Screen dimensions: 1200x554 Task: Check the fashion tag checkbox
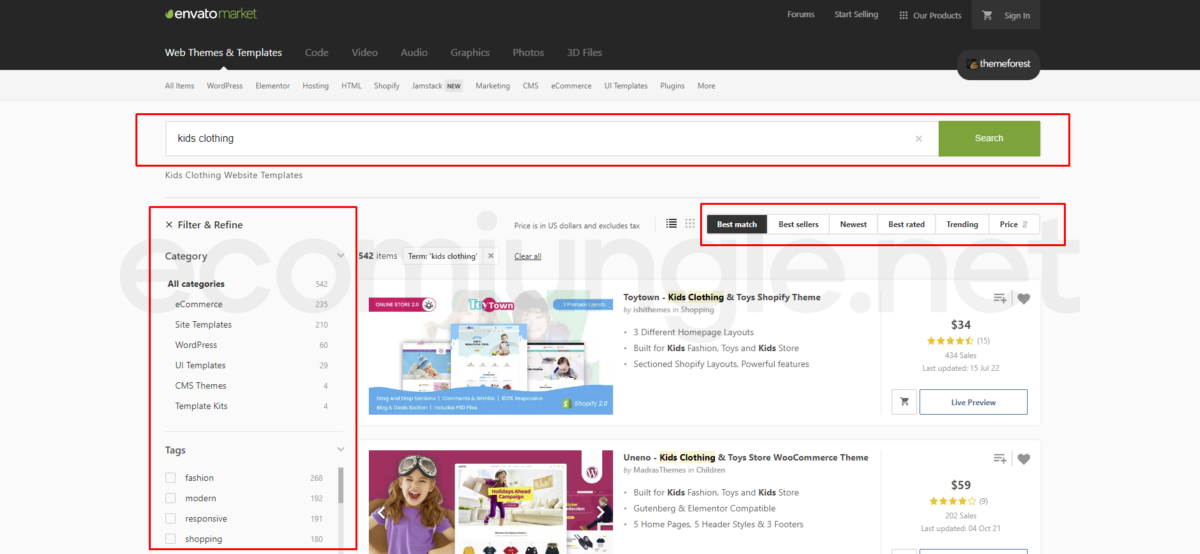171,478
